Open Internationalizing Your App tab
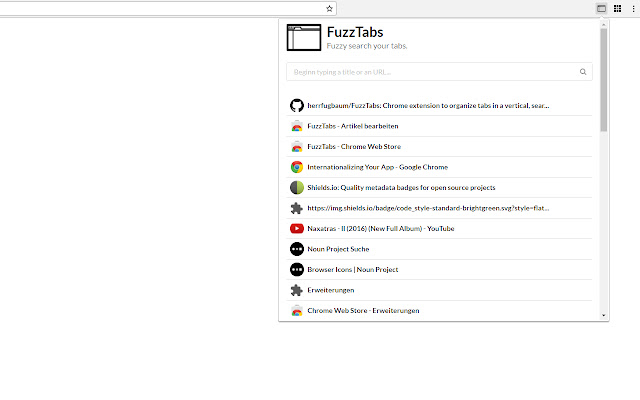The width and height of the screenshot is (640, 400). click(439, 167)
